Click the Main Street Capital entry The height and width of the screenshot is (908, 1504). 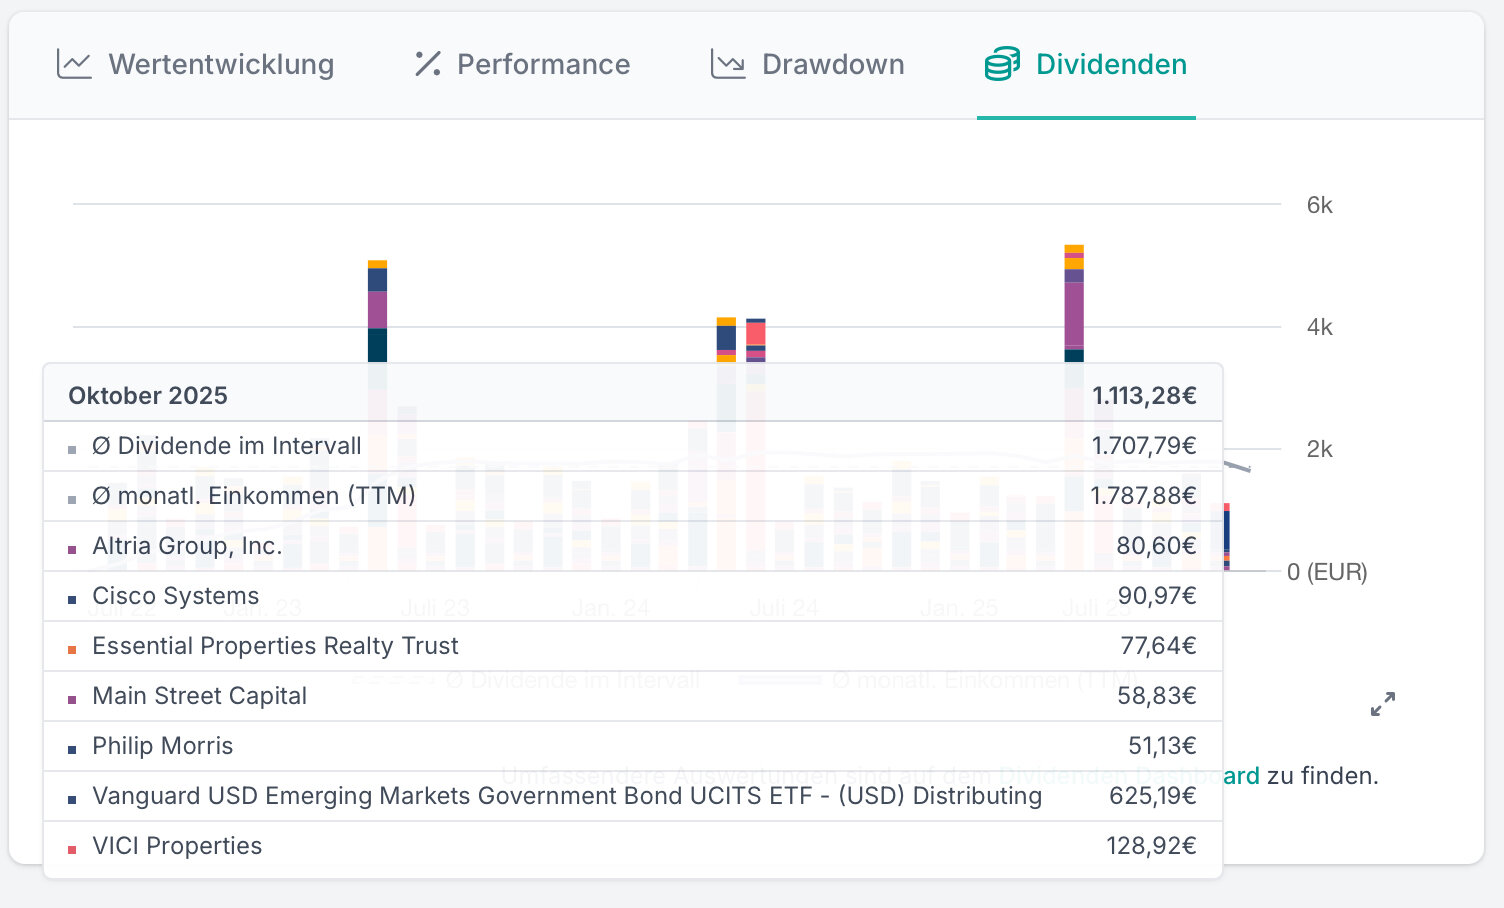coord(200,696)
